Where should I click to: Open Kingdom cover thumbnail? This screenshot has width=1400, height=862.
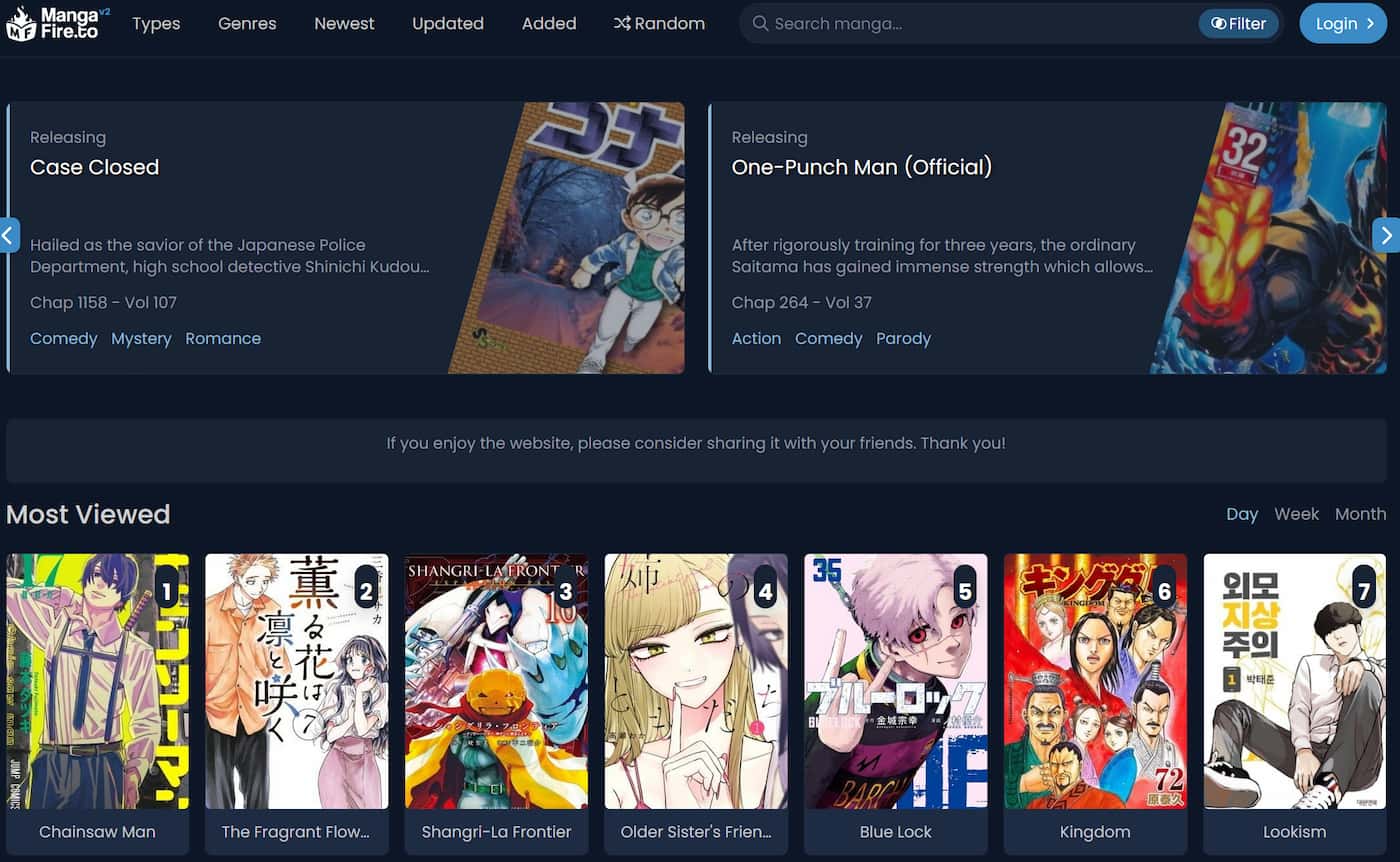point(1095,681)
